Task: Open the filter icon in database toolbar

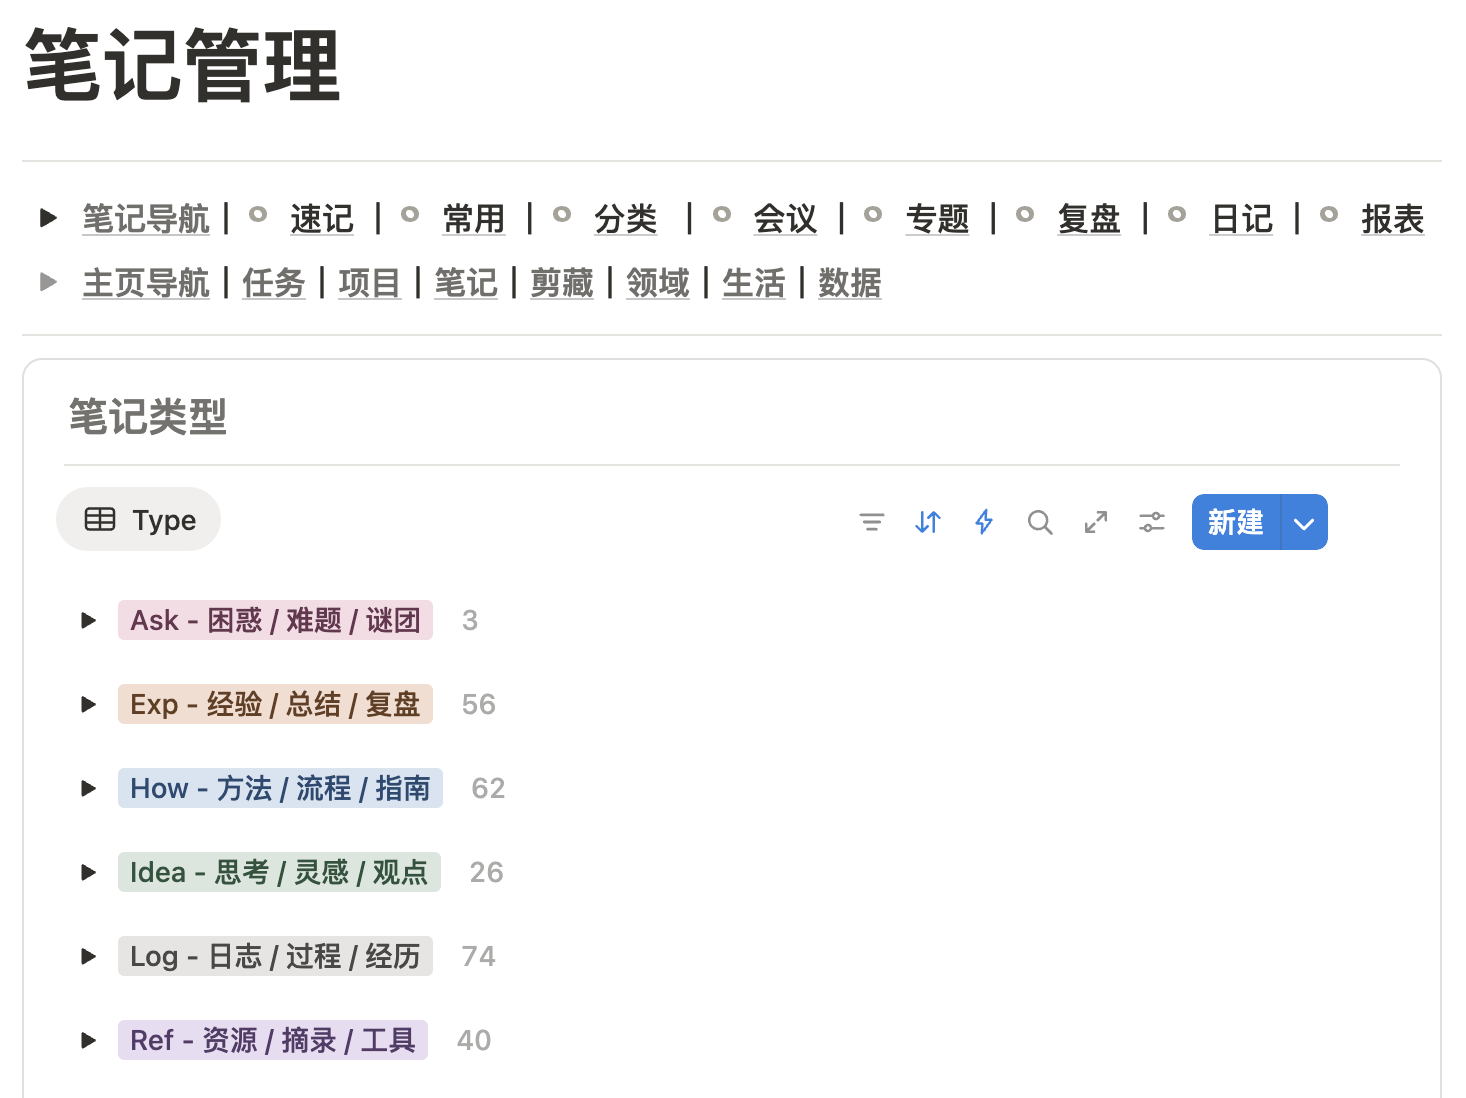Action: 871,522
